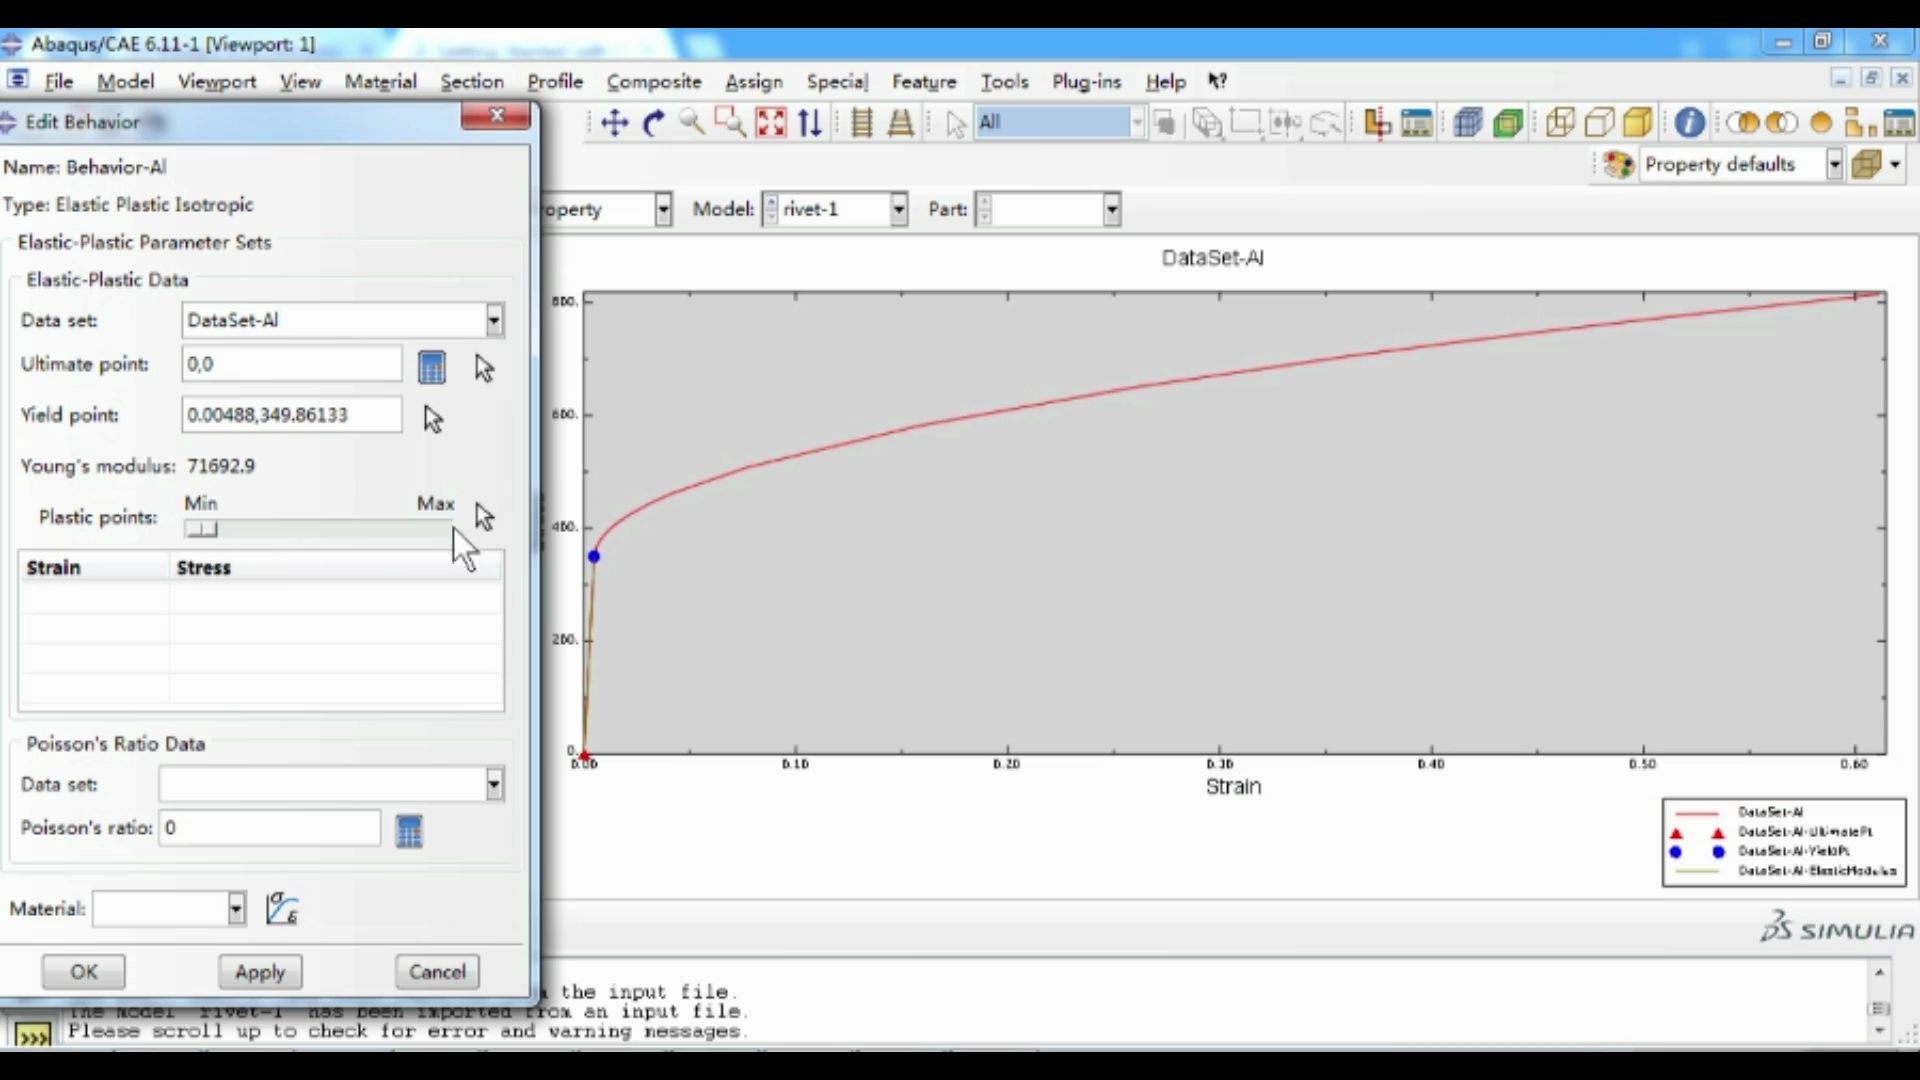Open the Module dropdown arrow
The width and height of the screenshot is (1920, 1080).
tap(662, 209)
